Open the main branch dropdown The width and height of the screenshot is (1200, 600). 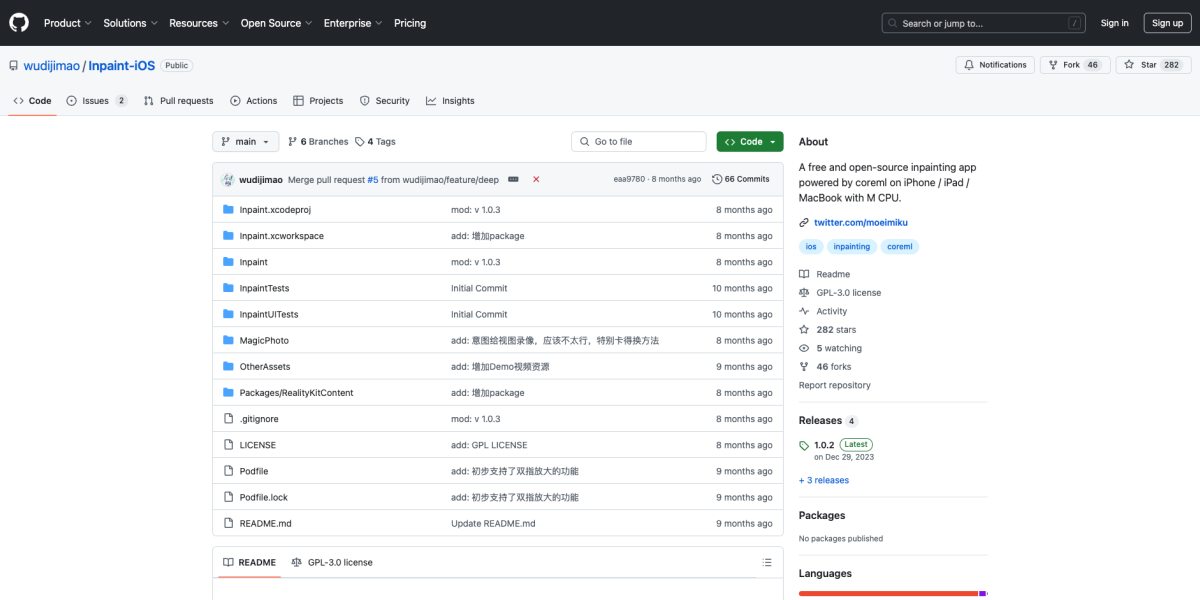245,142
